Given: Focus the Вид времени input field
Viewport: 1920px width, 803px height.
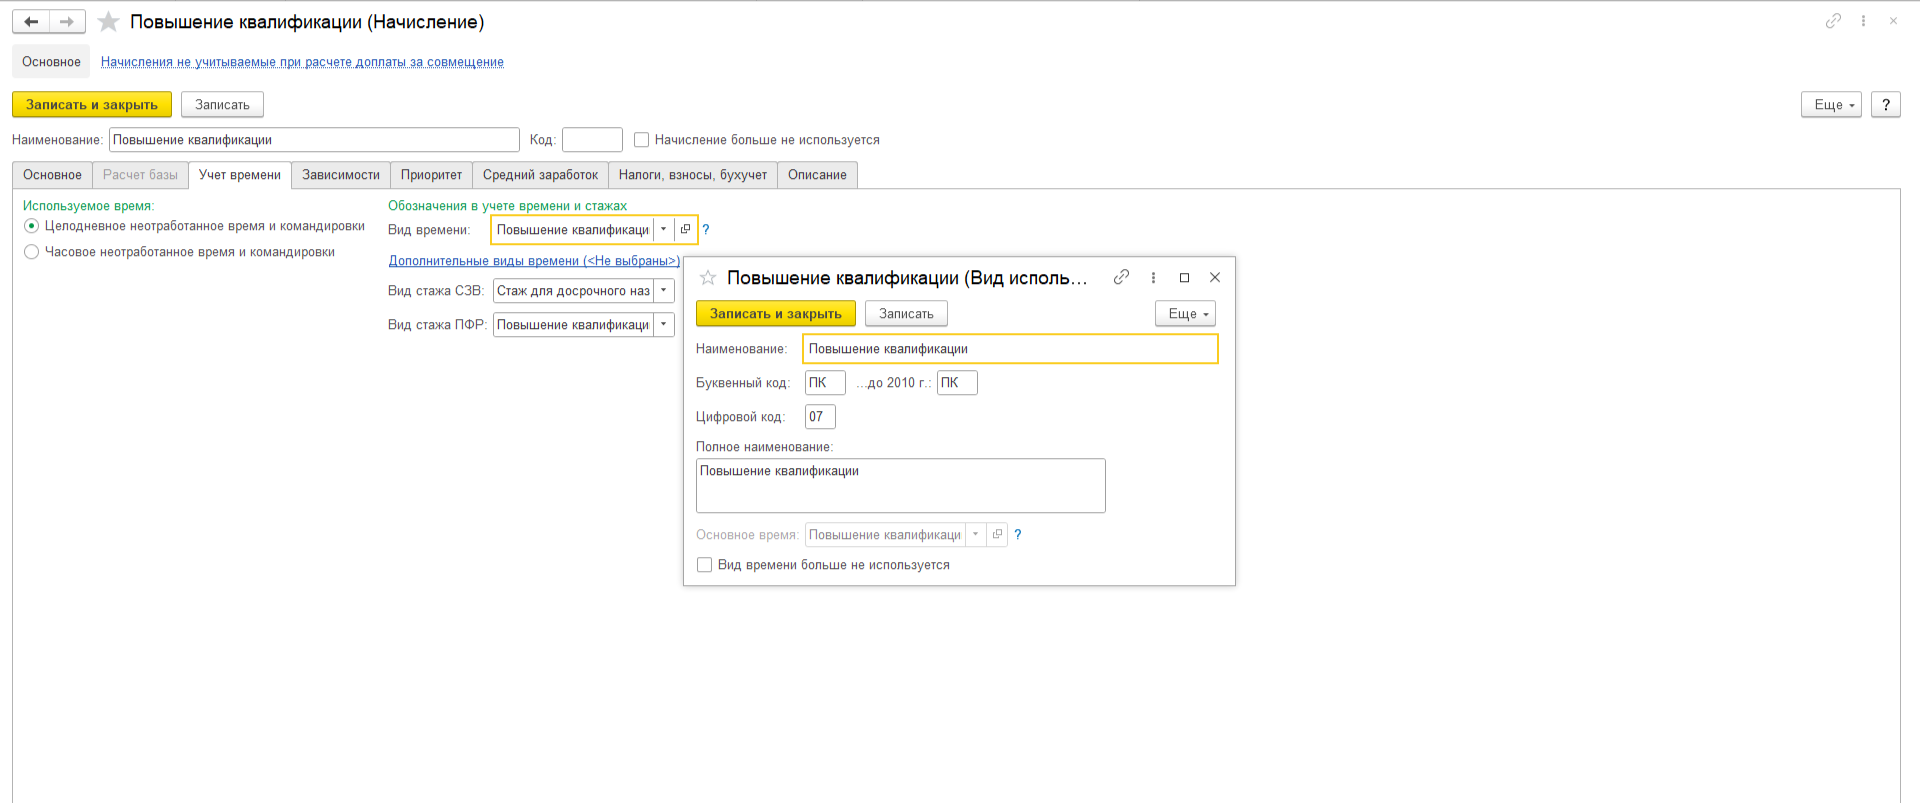Looking at the screenshot, I should coord(573,230).
